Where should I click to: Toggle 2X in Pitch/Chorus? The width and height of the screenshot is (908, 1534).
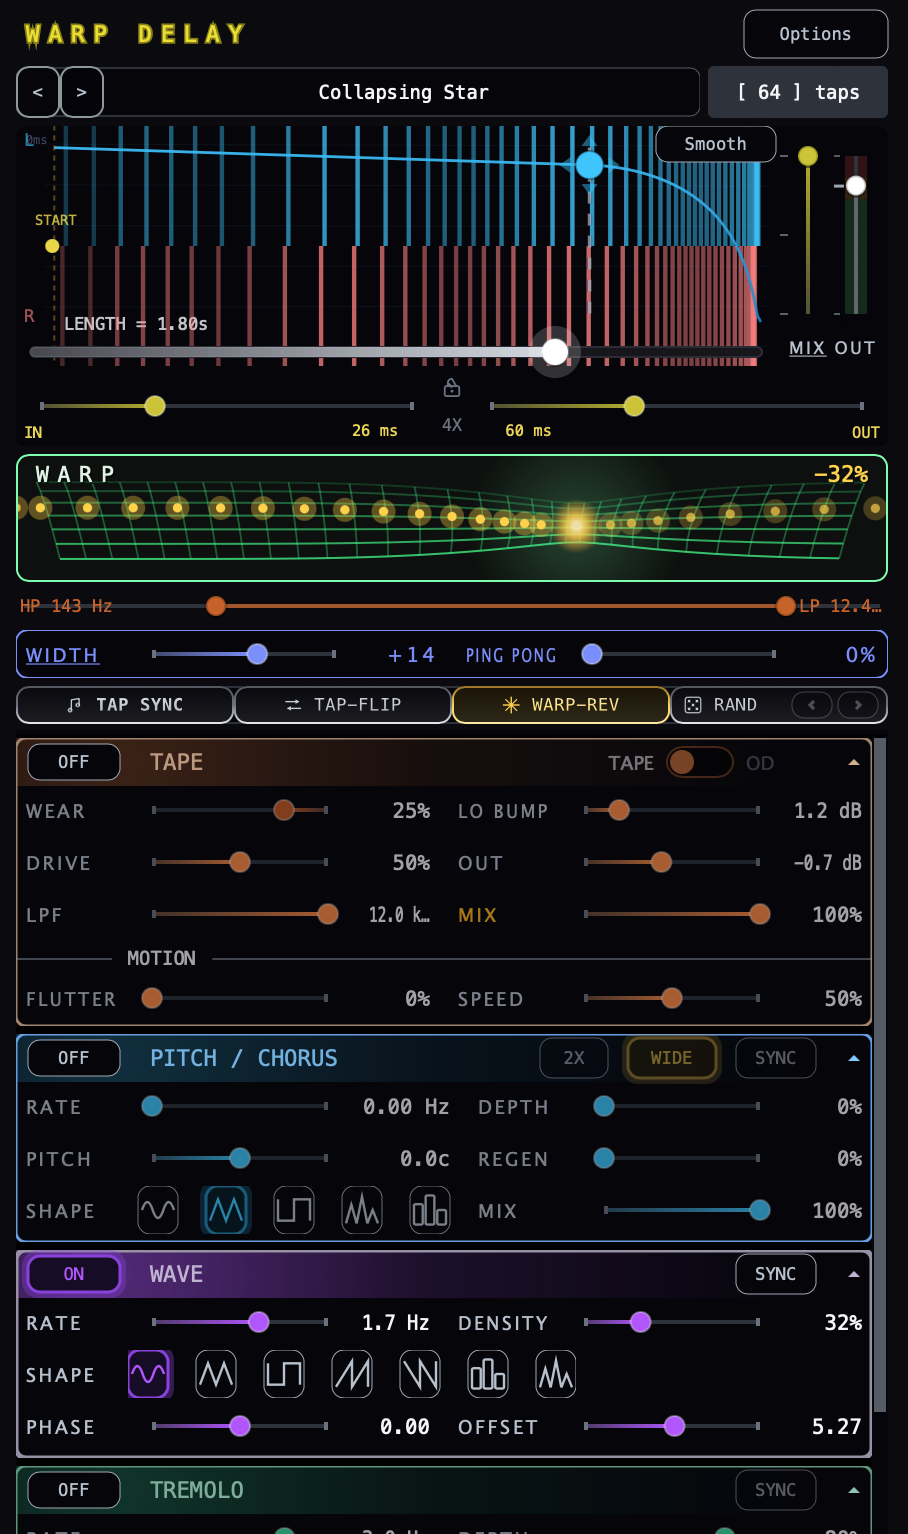click(574, 1058)
